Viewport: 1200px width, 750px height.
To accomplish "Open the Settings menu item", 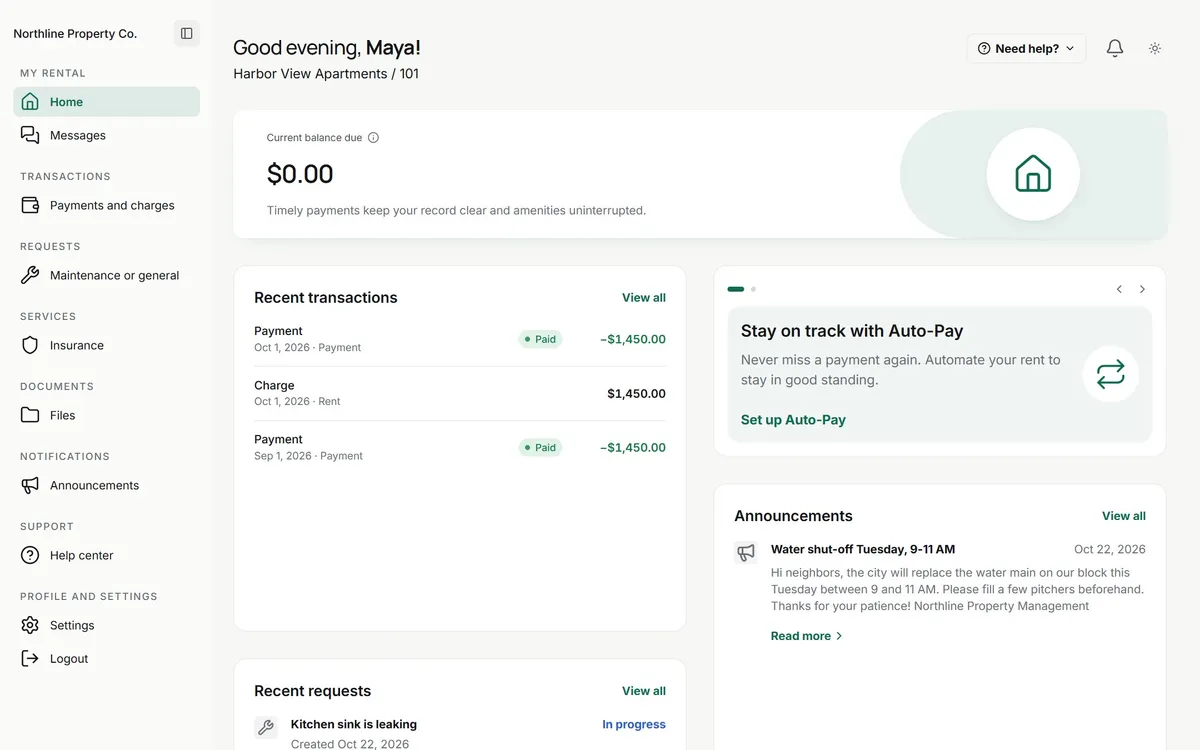I will tap(106, 625).
